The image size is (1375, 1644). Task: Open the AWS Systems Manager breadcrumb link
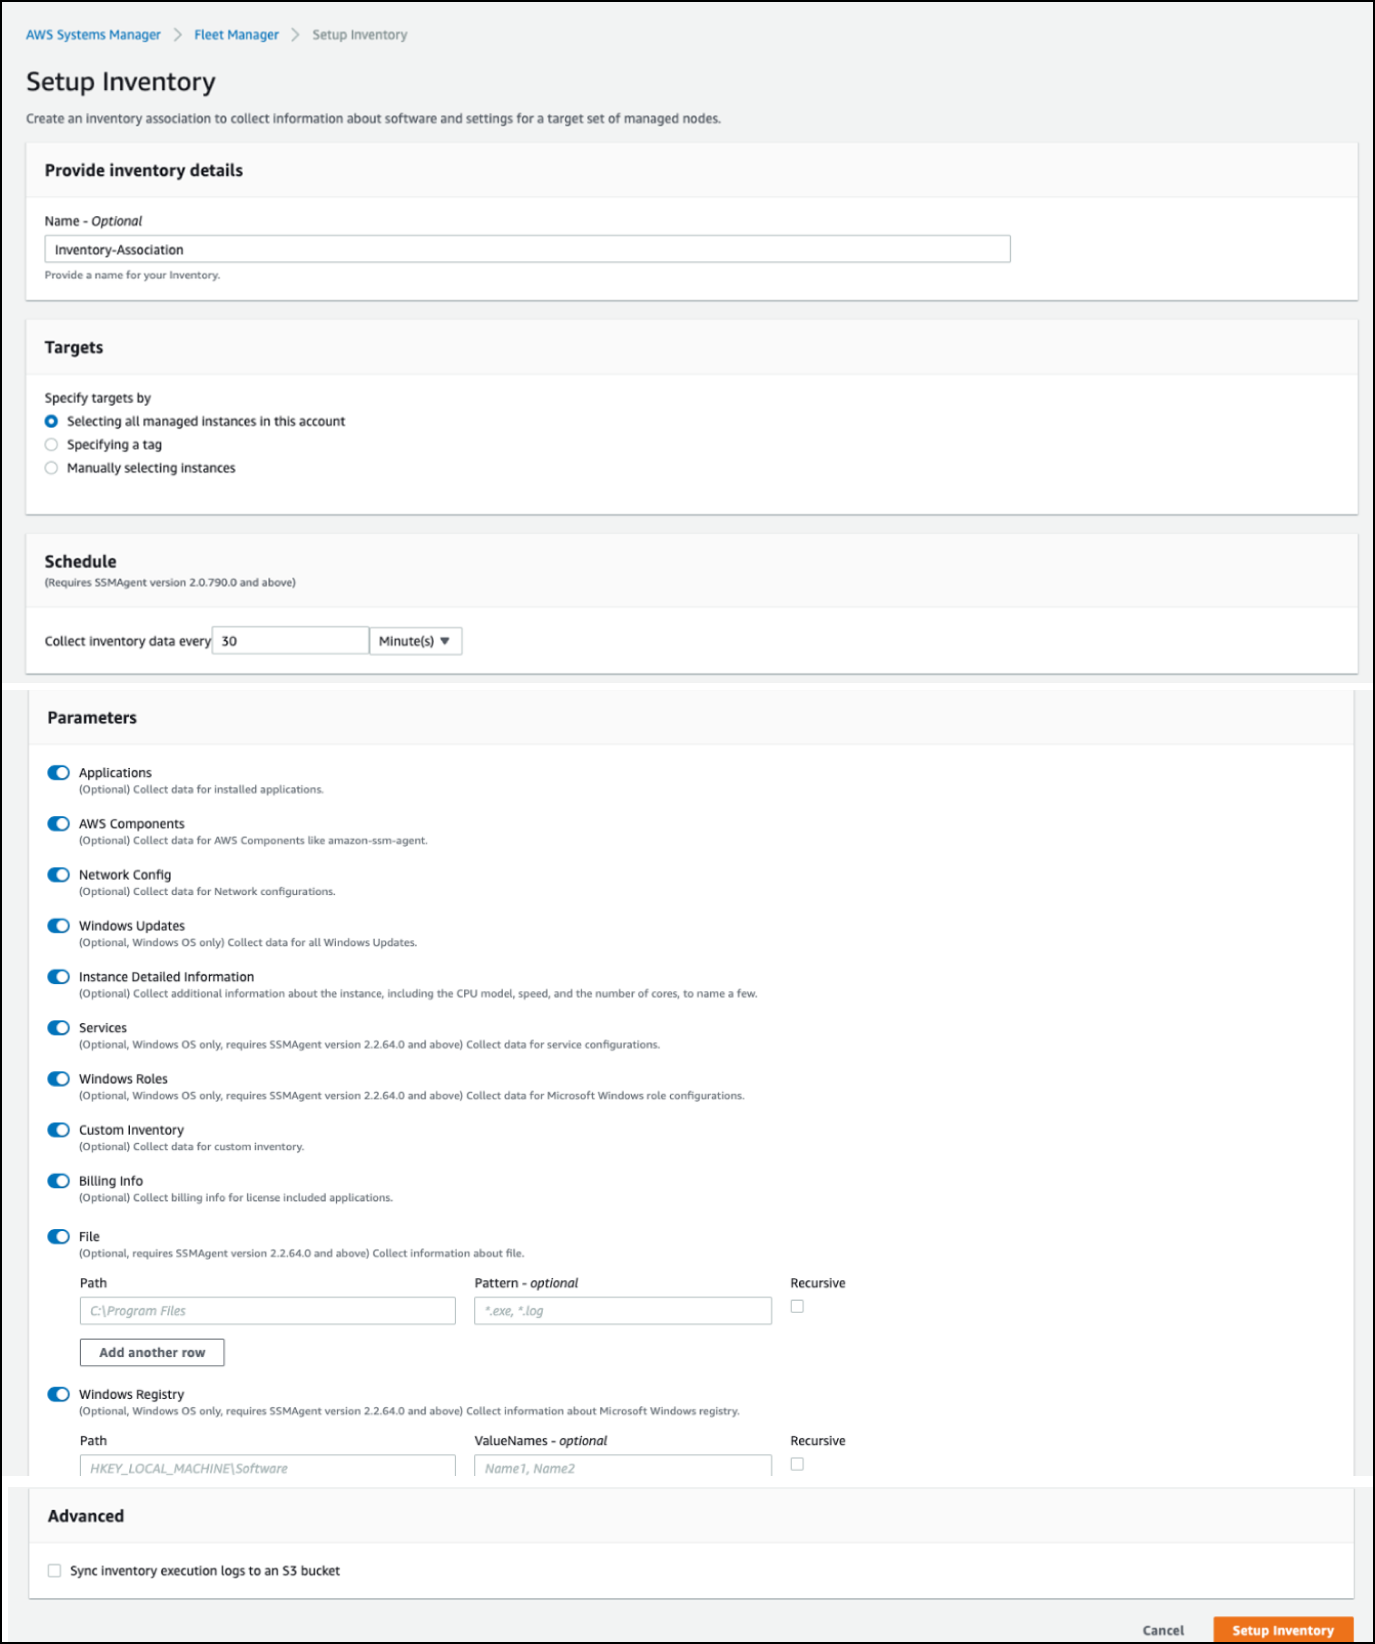[x=93, y=35]
